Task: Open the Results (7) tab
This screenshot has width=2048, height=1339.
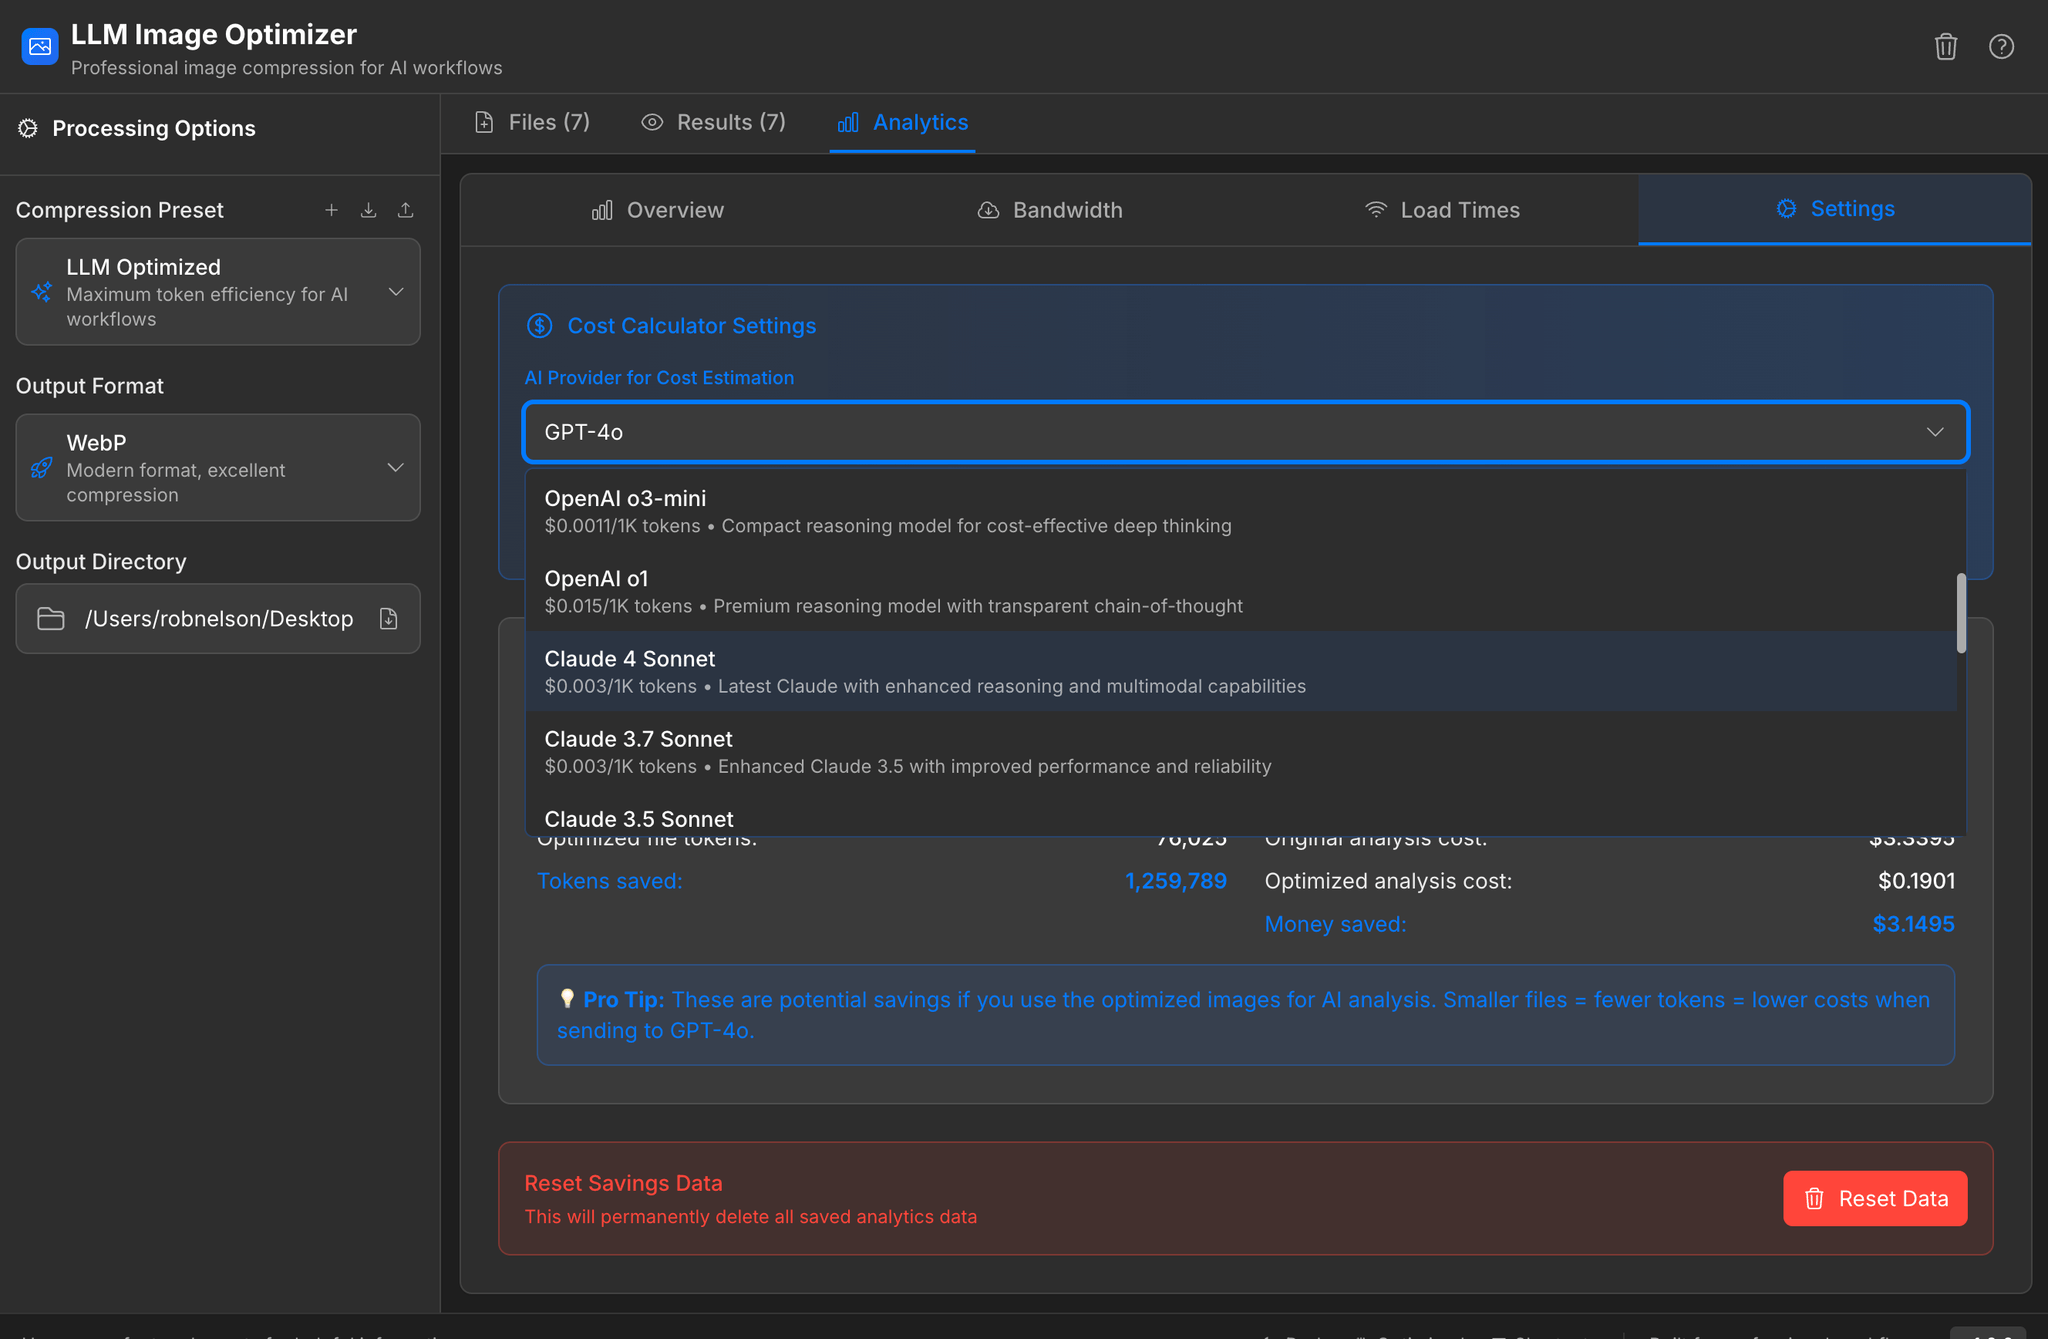Action: (713, 122)
